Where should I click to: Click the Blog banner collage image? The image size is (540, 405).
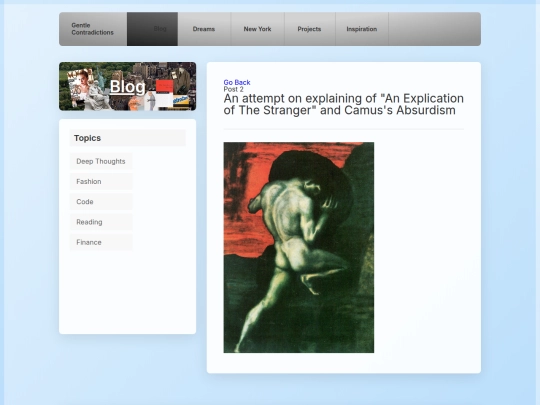coord(127,86)
